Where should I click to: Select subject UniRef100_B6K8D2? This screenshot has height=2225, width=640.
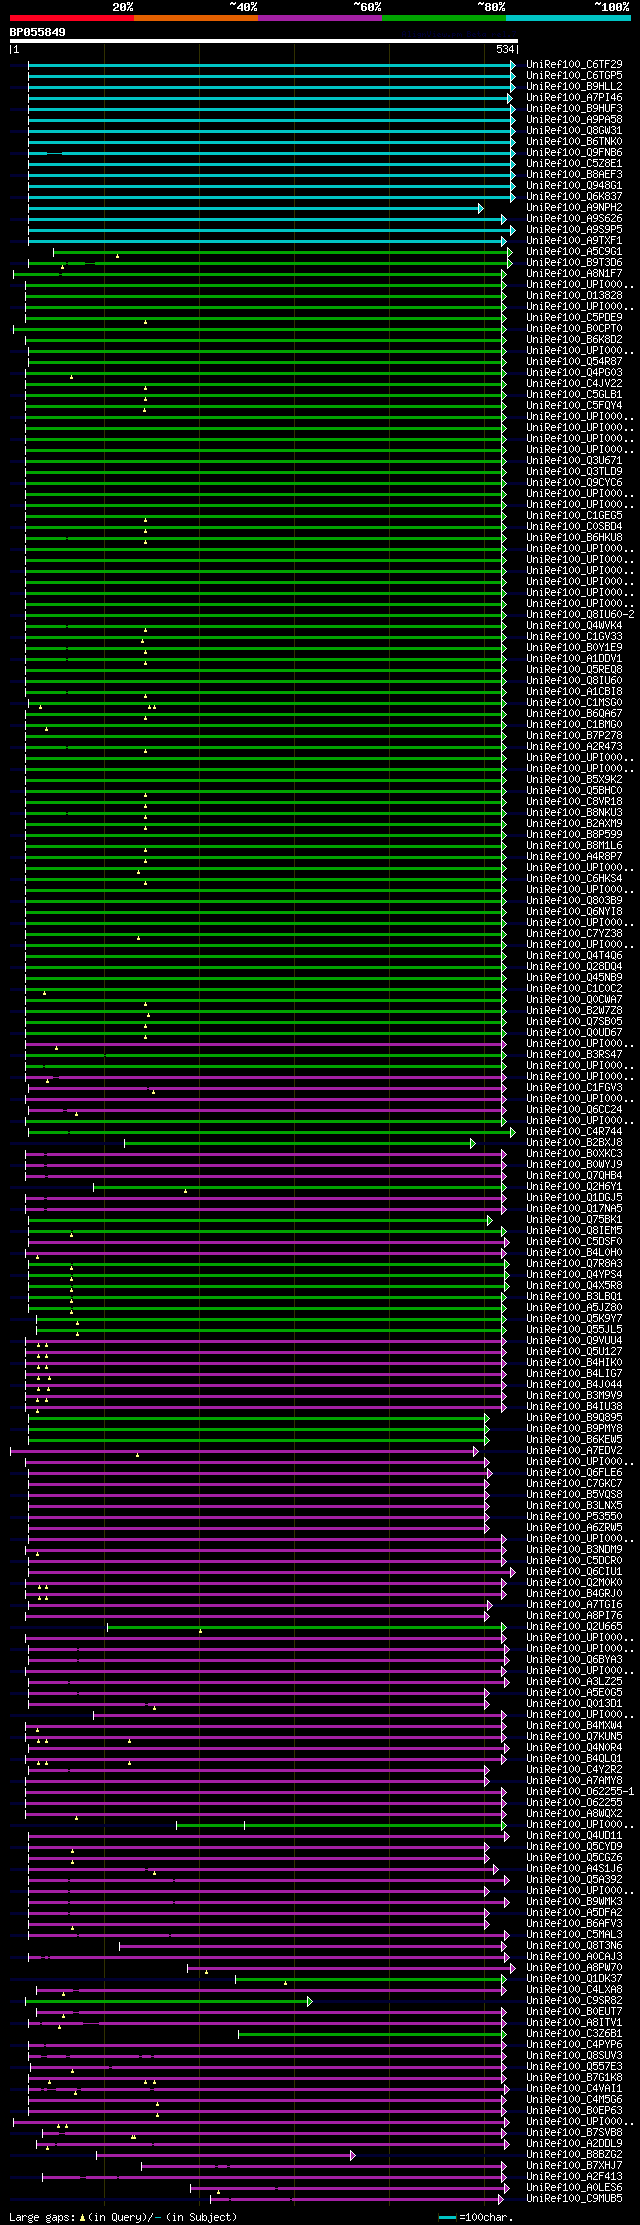(574, 340)
